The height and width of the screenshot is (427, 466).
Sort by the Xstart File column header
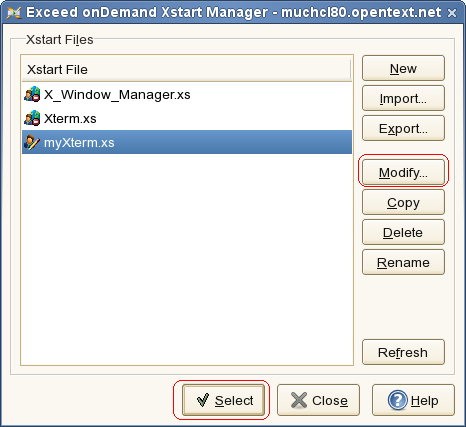[187, 69]
